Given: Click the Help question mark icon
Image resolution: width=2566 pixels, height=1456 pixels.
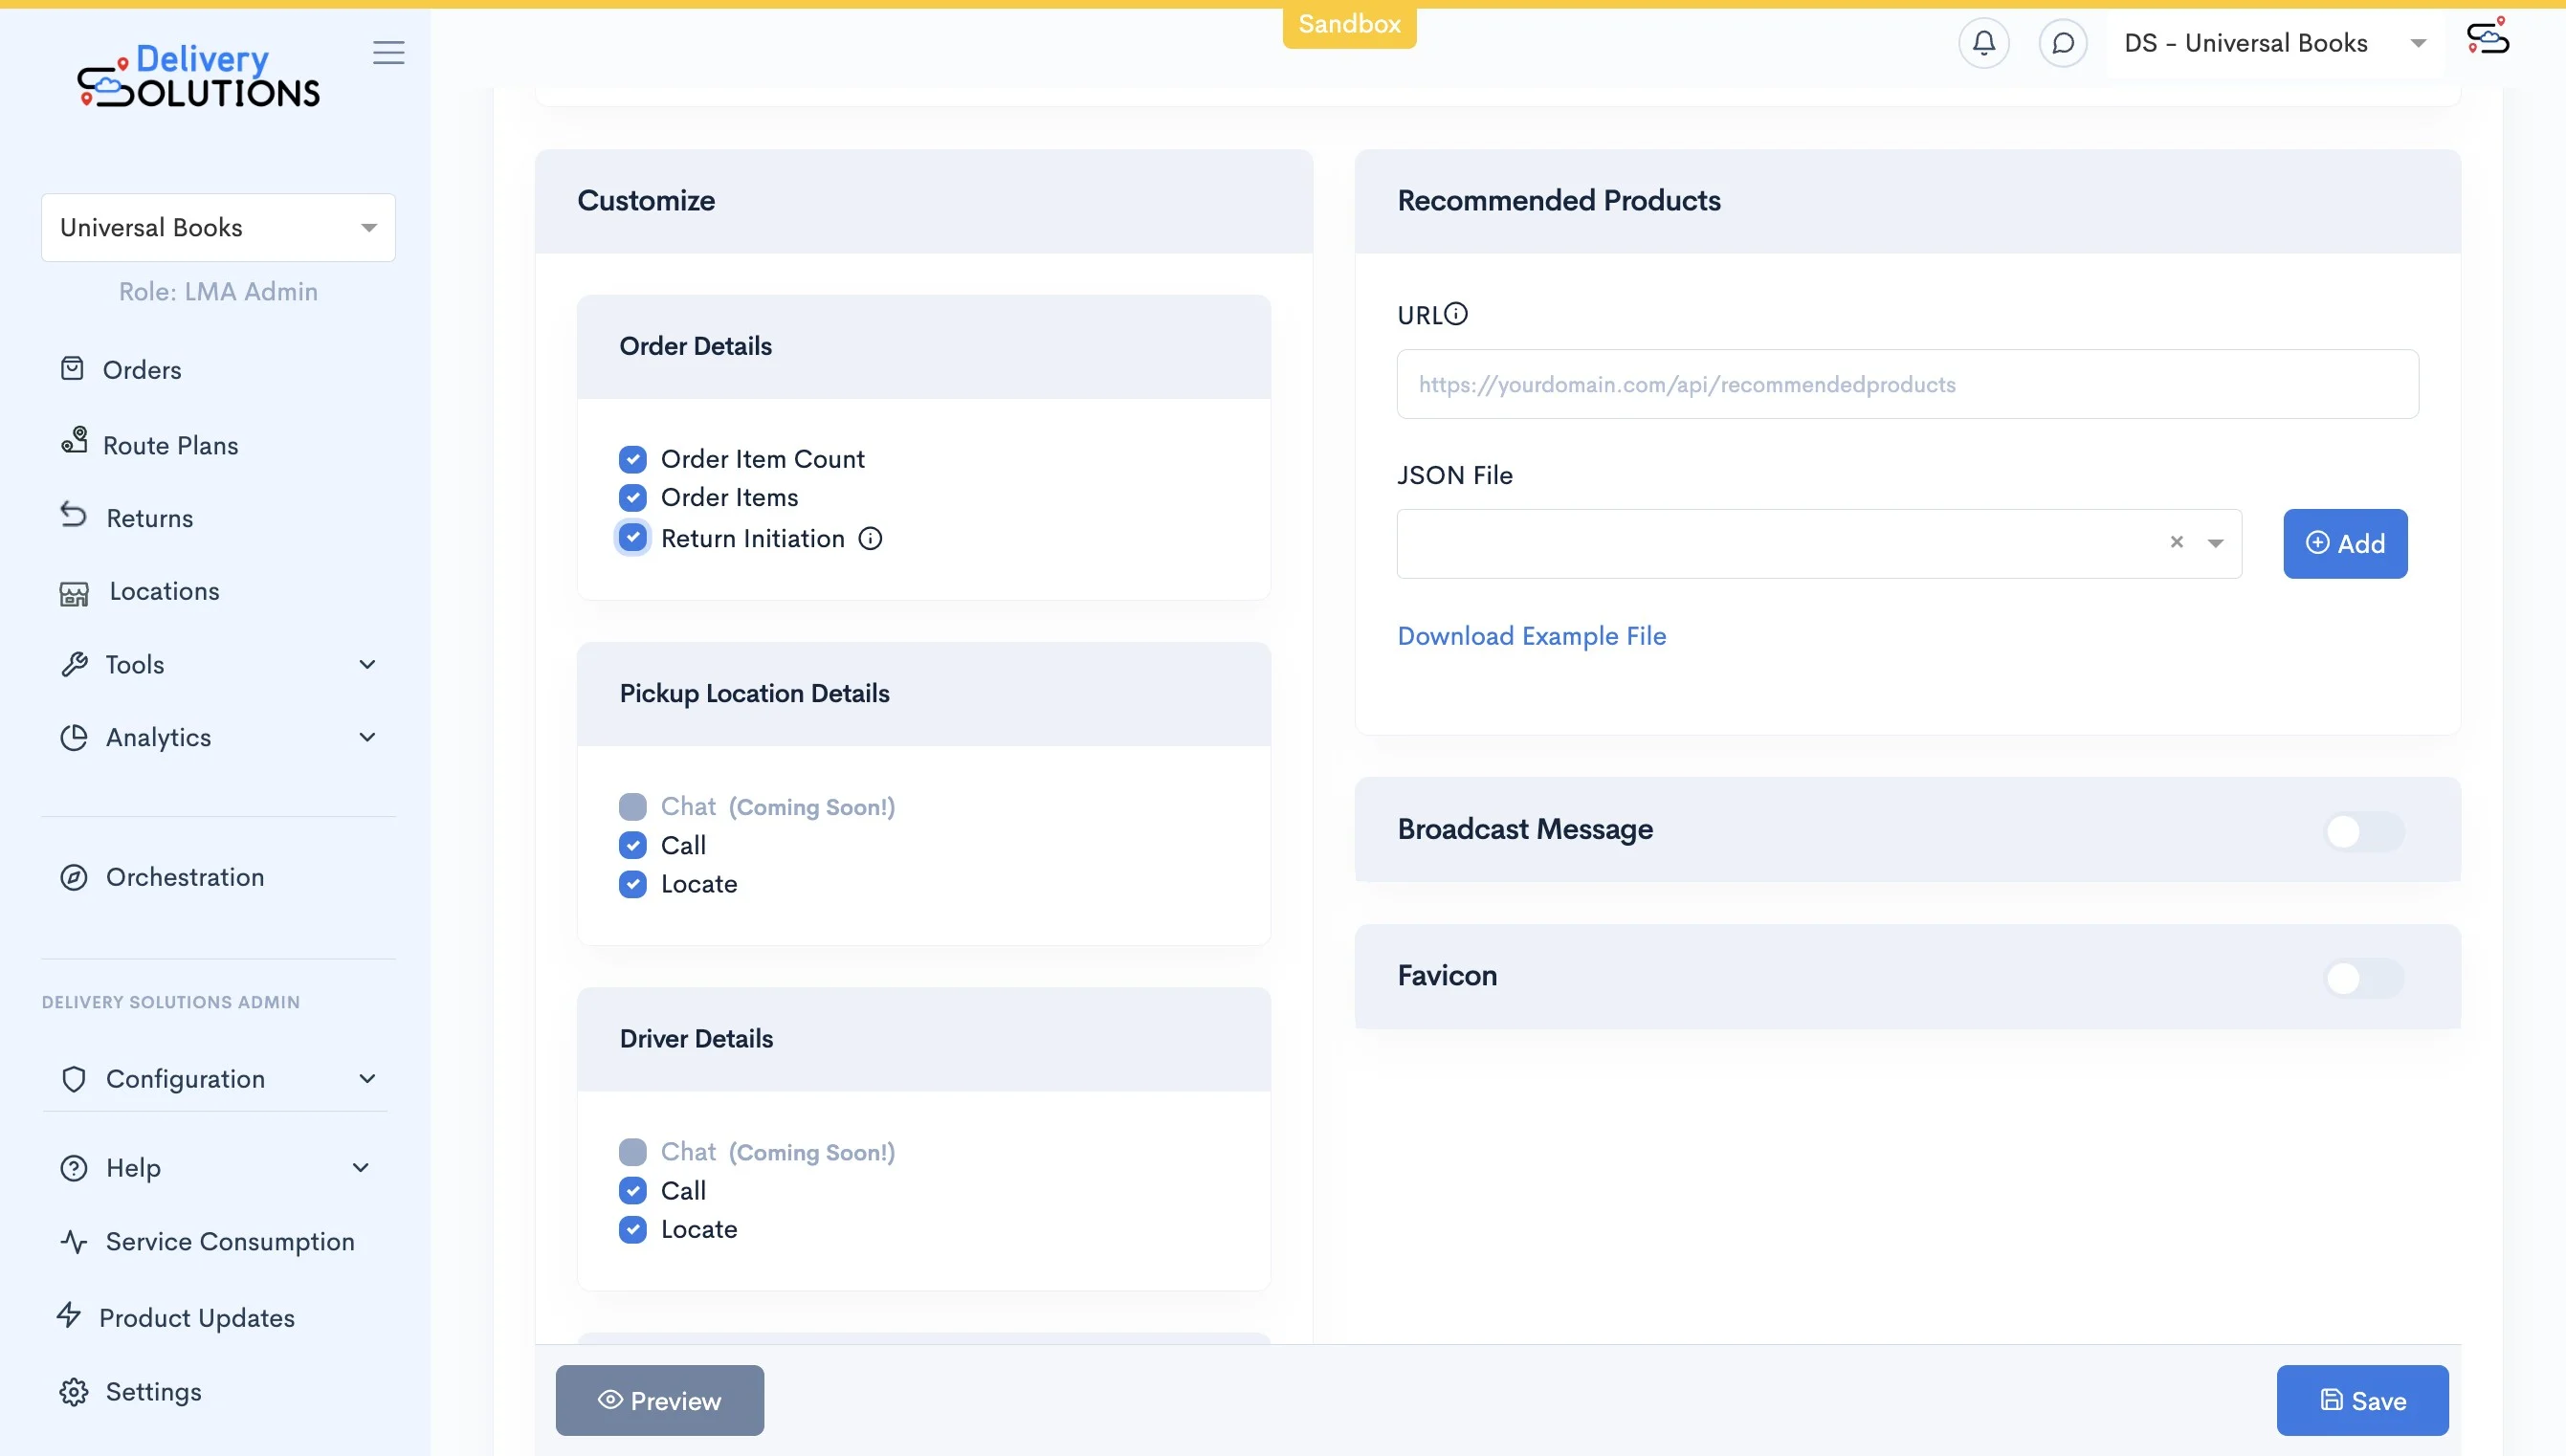Looking at the screenshot, I should (x=74, y=1168).
